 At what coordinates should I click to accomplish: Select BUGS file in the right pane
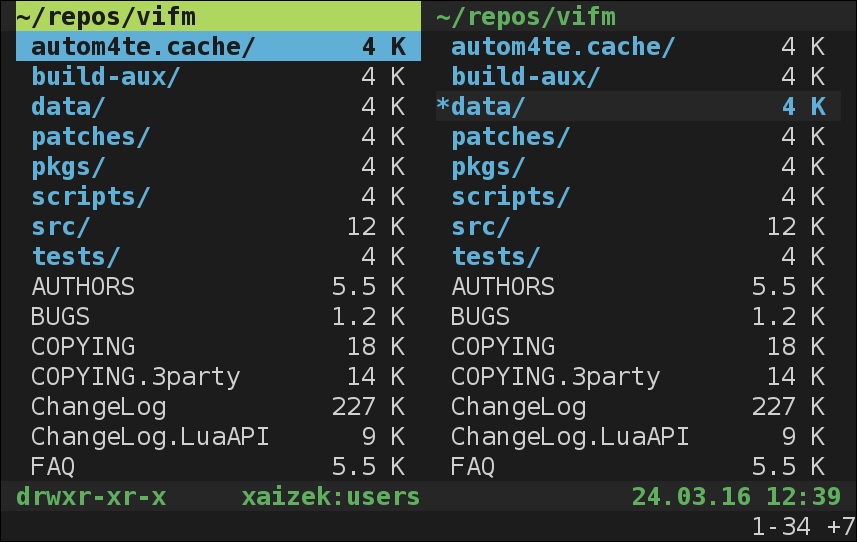click(x=638, y=317)
